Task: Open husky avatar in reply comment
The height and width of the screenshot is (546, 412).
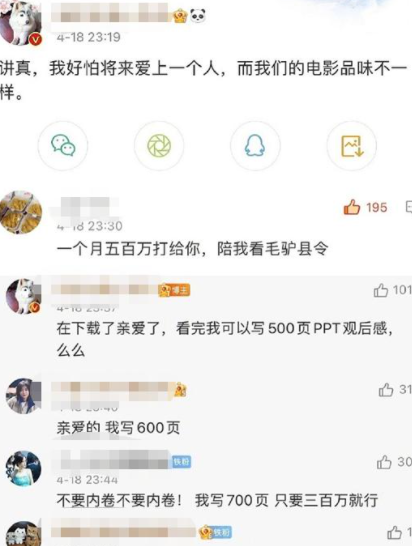Action: point(23,296)
